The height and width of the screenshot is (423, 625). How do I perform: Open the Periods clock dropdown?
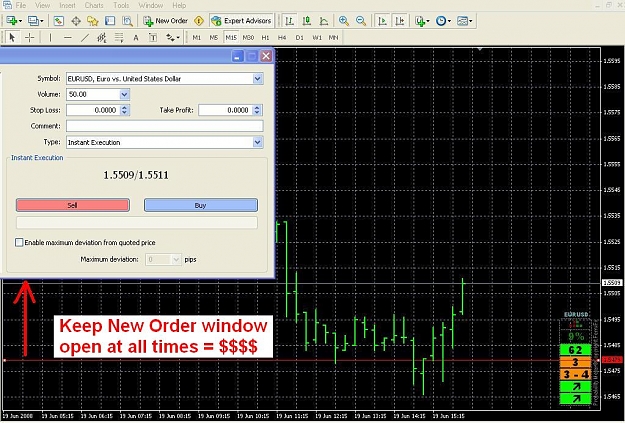point(443,21)
